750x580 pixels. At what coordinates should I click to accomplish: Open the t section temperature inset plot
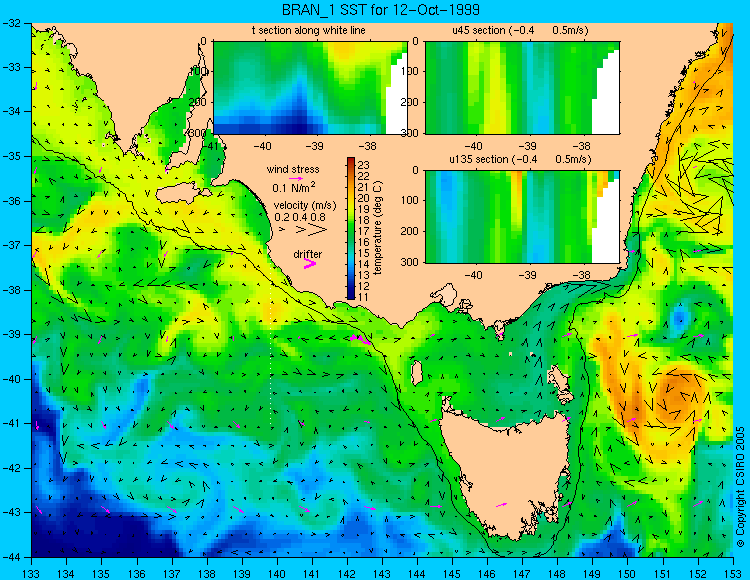coord(310,88)
